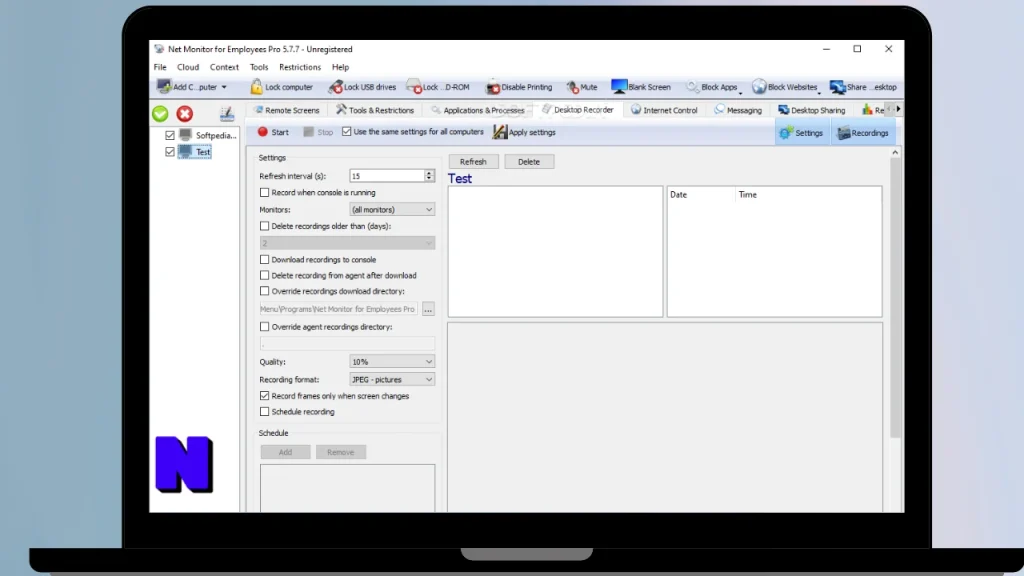
Task: Toggle Use the same settings for all computers
Action: pos(347,132)
